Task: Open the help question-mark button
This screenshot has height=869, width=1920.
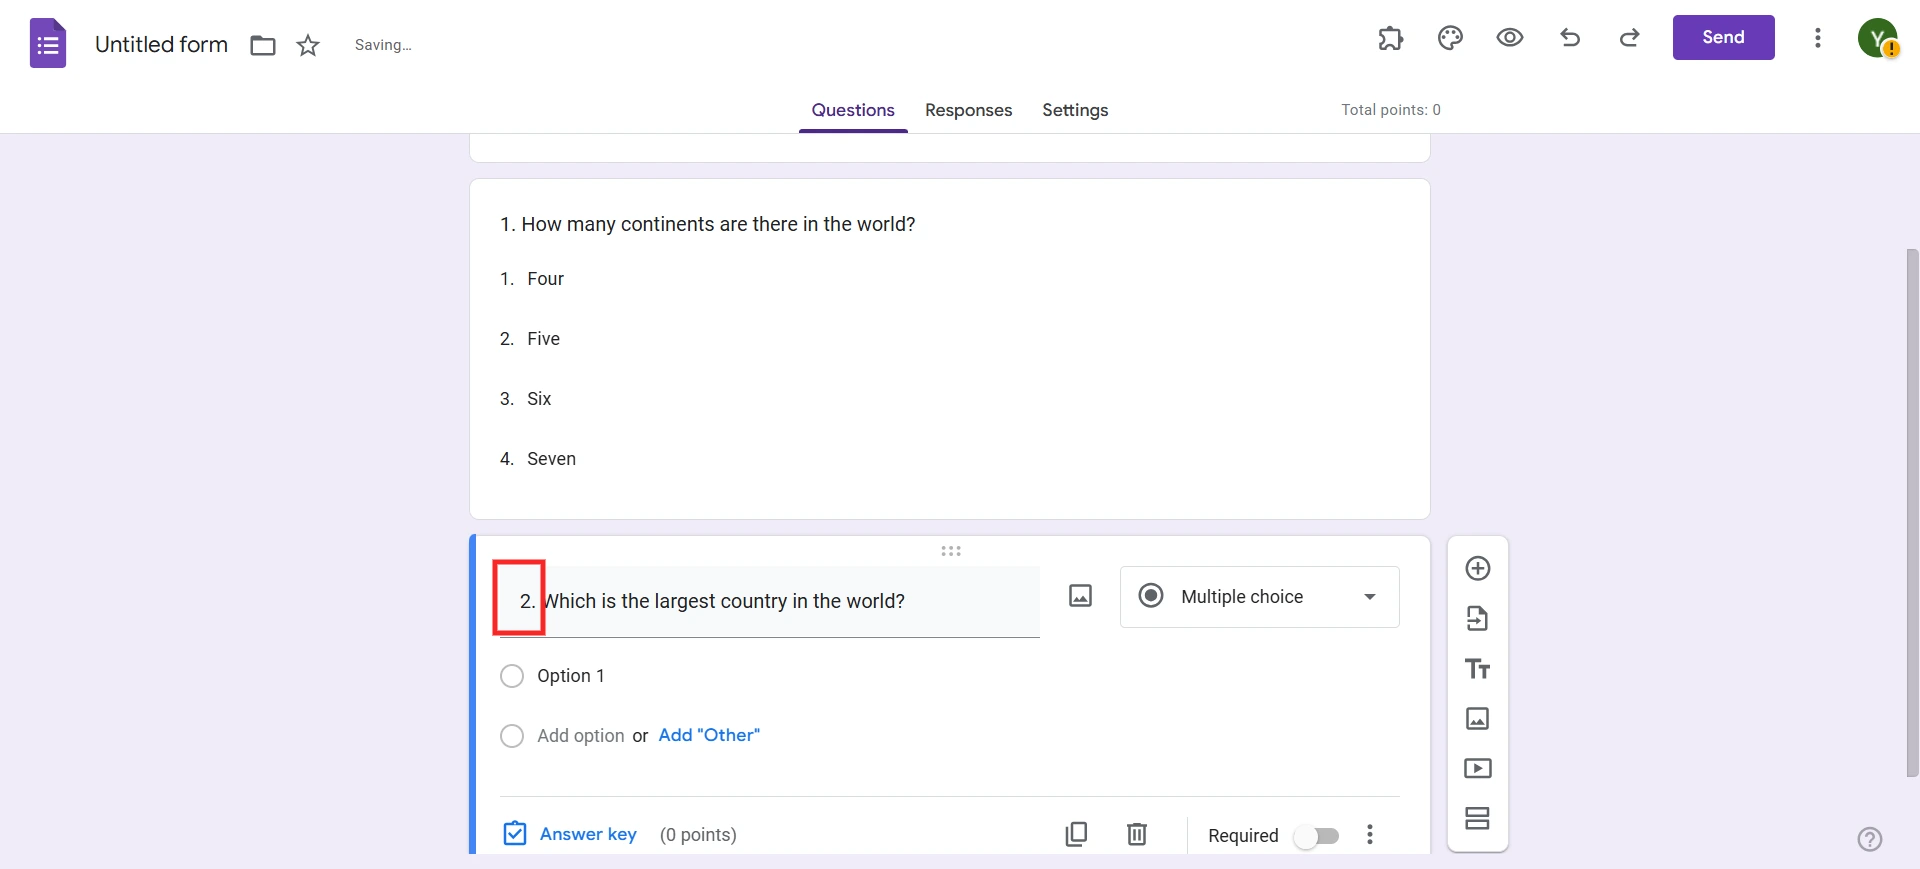Action: tap(1870, 839)
